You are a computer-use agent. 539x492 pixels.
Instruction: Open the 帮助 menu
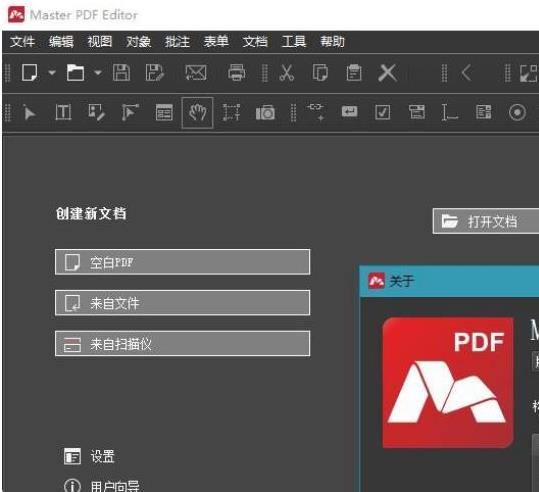(x=332, y=42)
